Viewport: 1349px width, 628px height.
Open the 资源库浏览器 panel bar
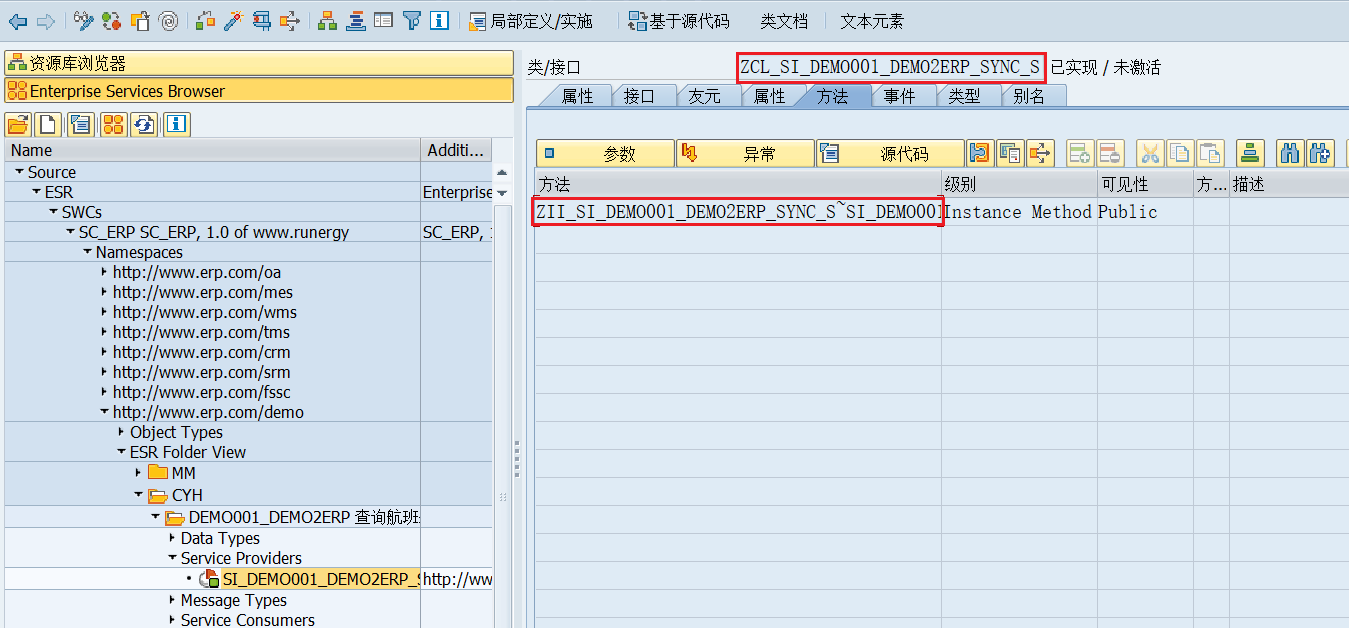259,63
